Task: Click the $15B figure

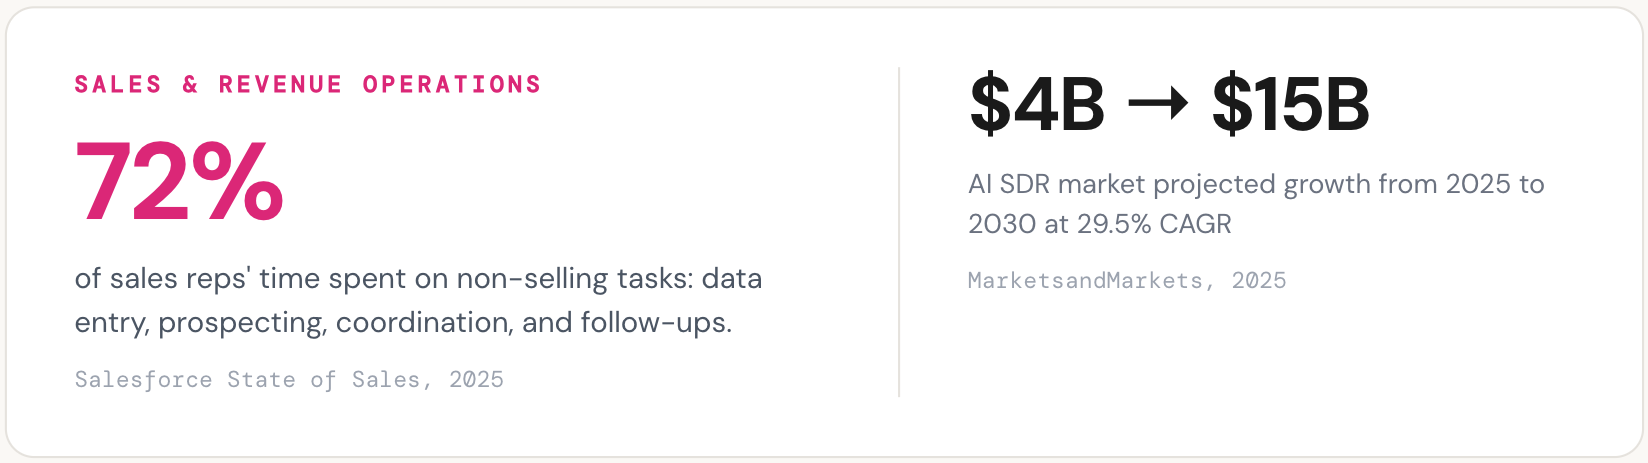Action: click(1290, 104)
